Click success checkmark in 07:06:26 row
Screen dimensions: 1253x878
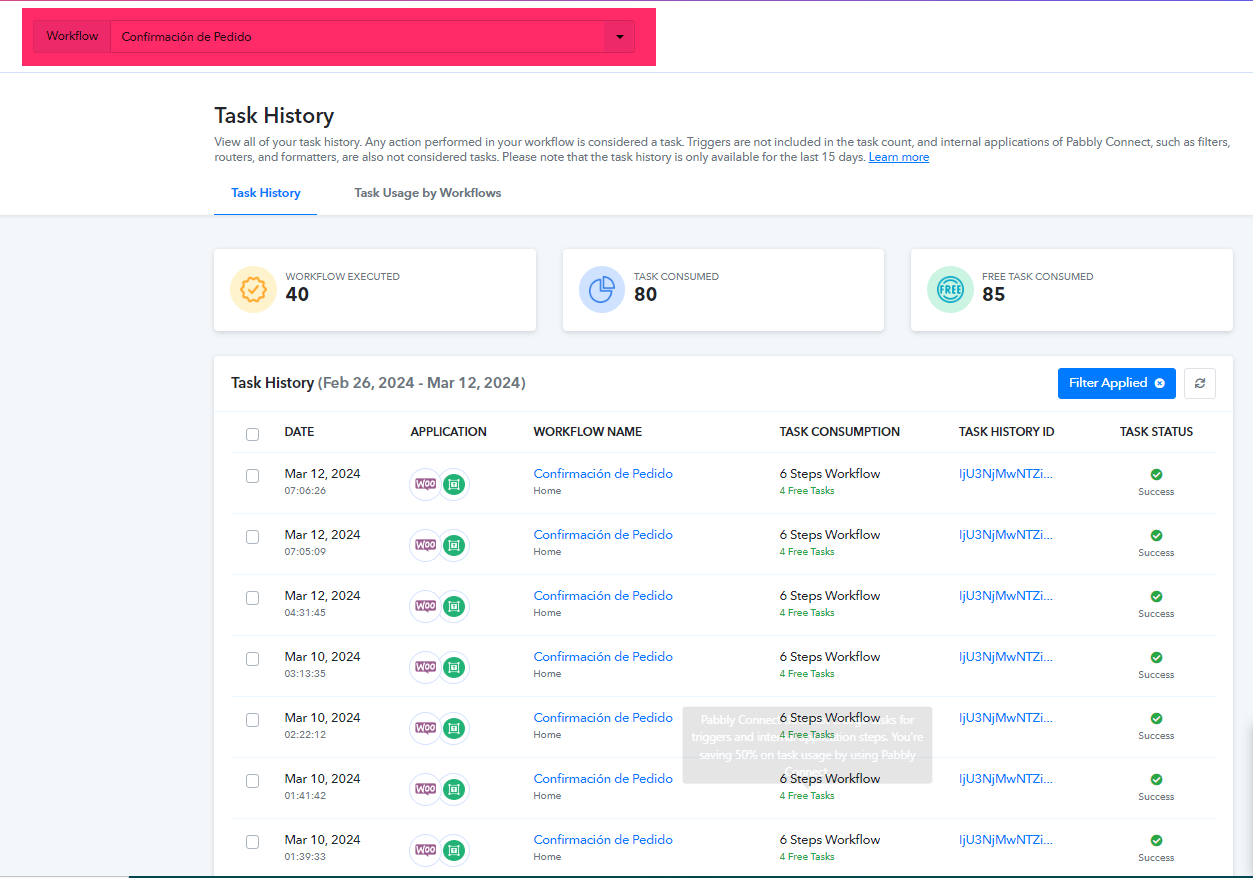(x=1156, y=475)
